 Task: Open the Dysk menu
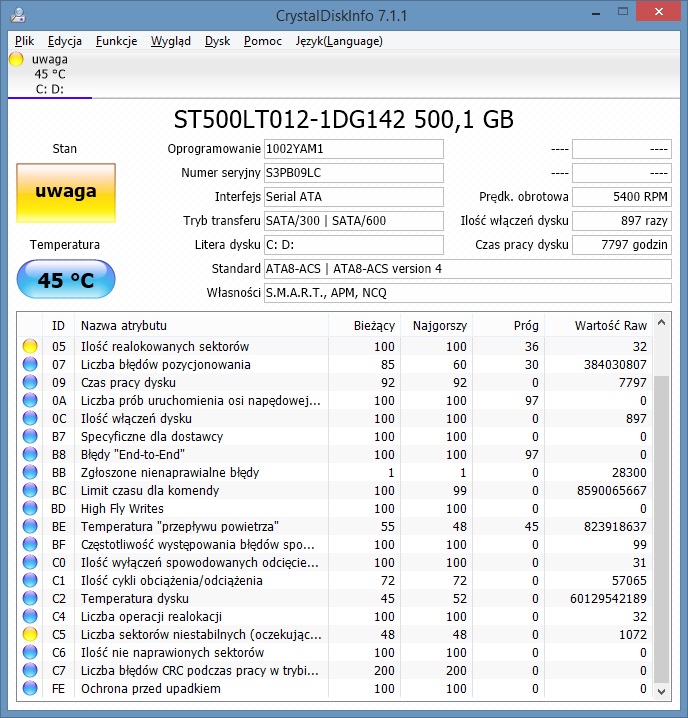[217, 41]
